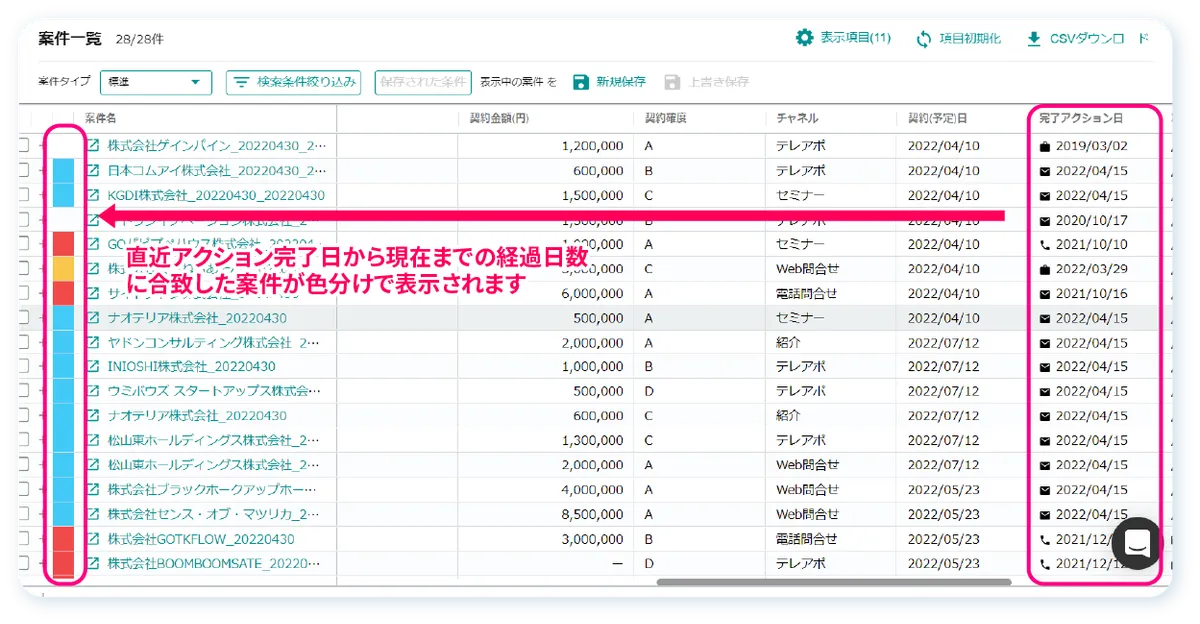
Task: Click the CSVダウンロード download icon
Action: pos(1034,39)
